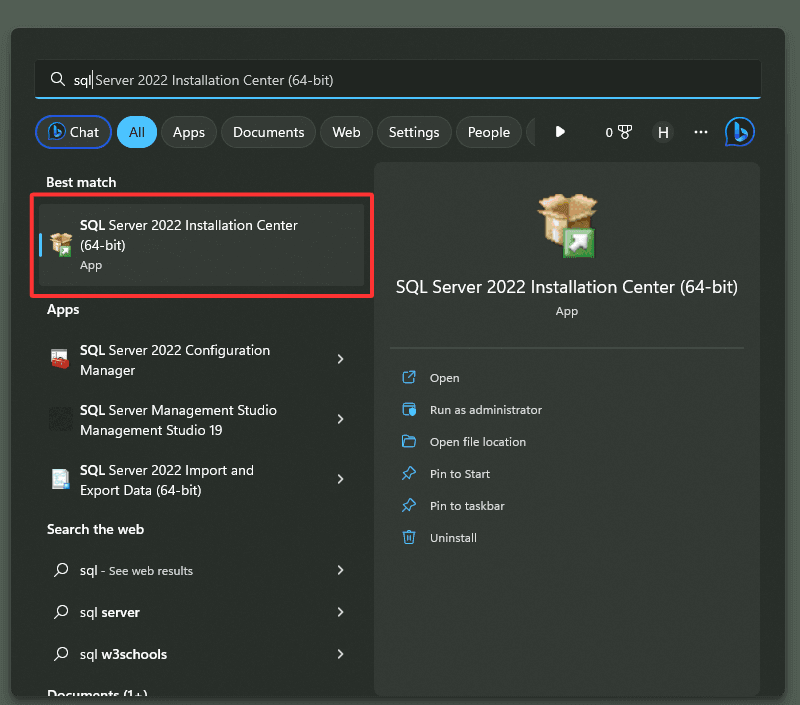Expand the 'sql server' suggestion chevron
Viewport: 800px width, 705px height.
[x=340, y=612]
